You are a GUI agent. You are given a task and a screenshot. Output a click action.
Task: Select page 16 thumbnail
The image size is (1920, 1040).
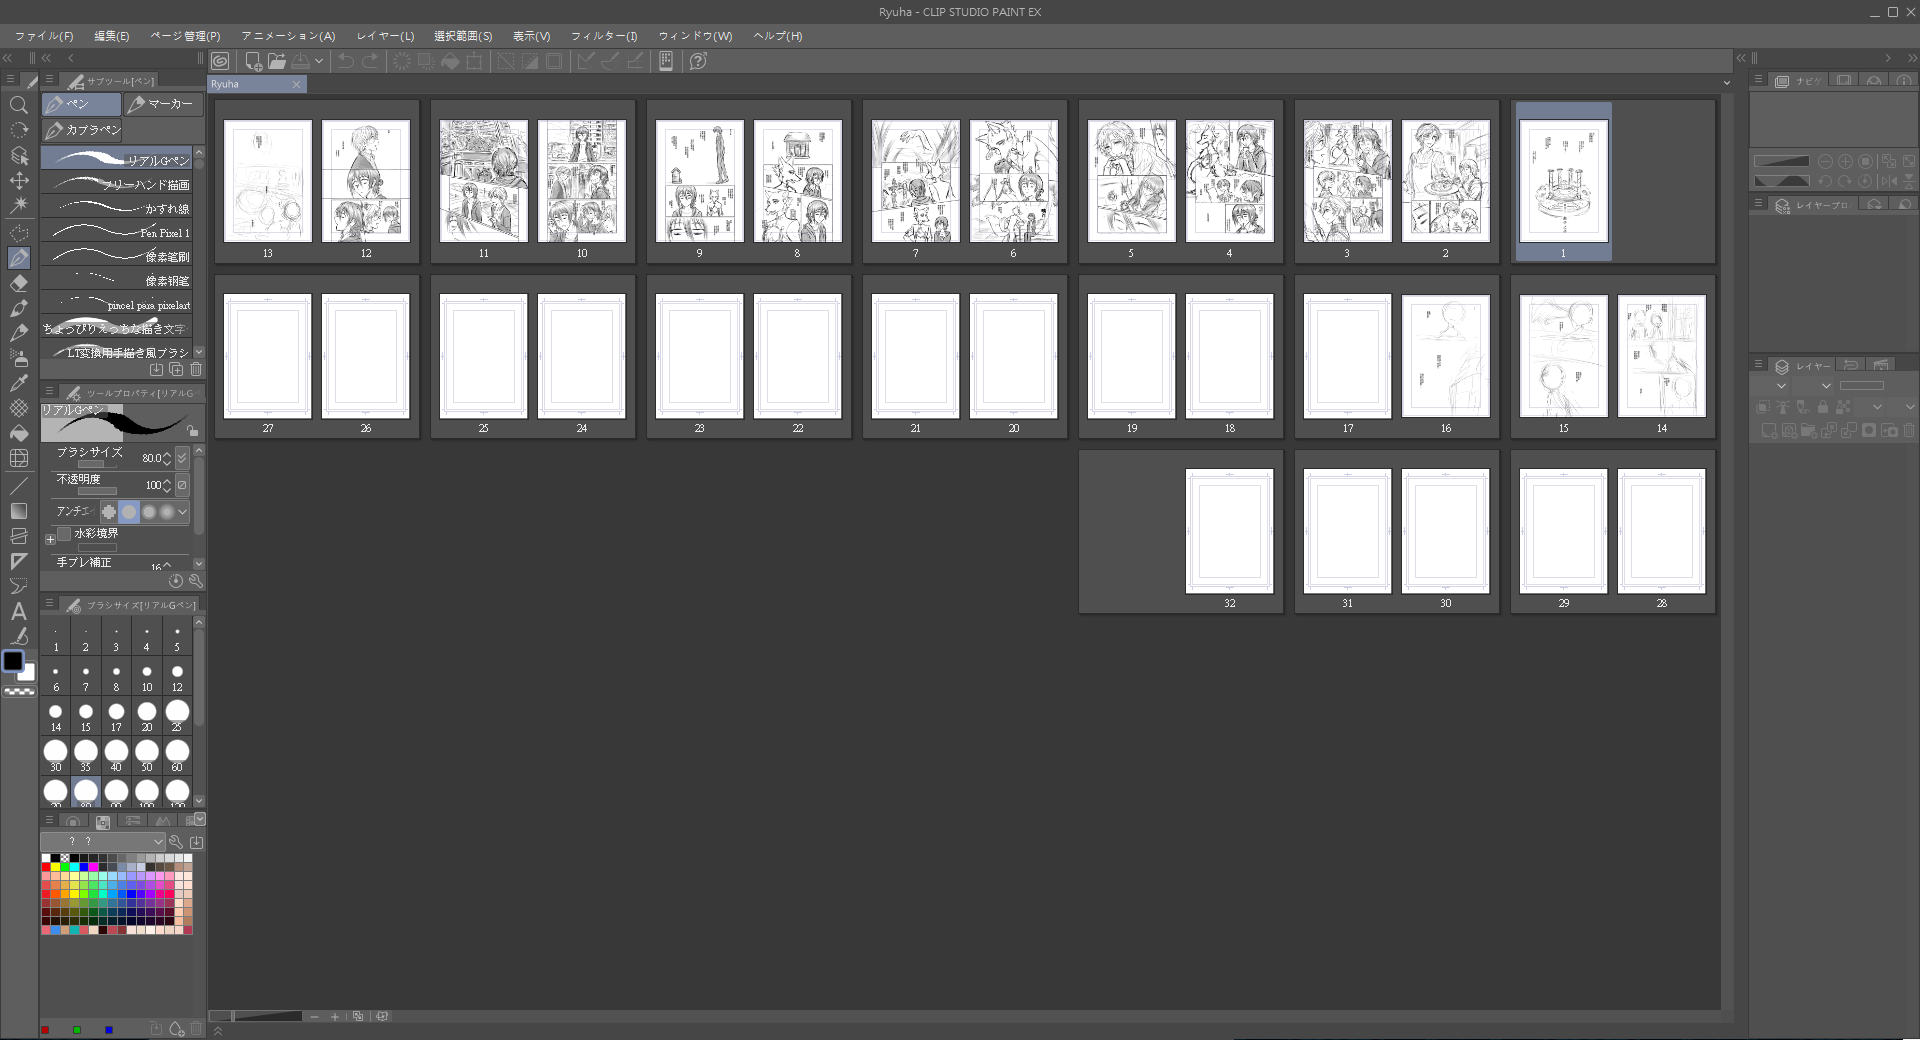(1446, 356)
